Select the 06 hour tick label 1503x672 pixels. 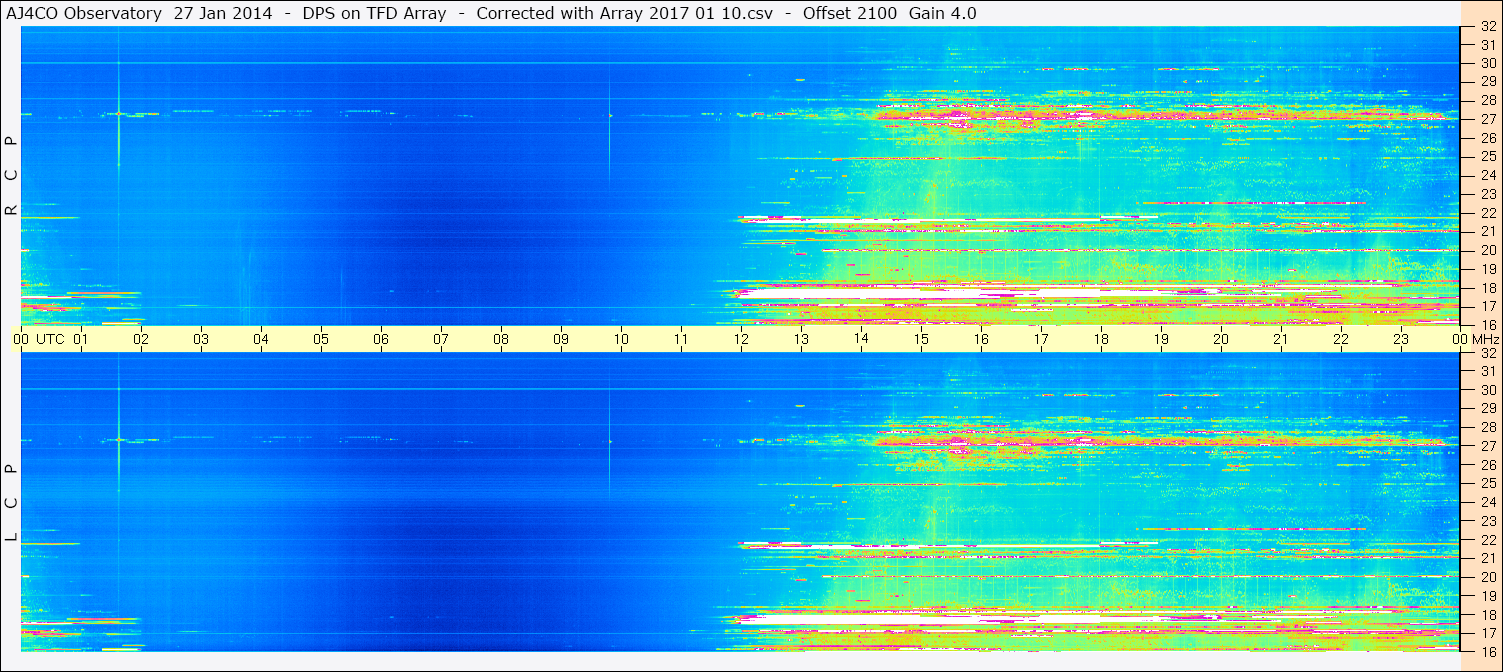point(381,339)
